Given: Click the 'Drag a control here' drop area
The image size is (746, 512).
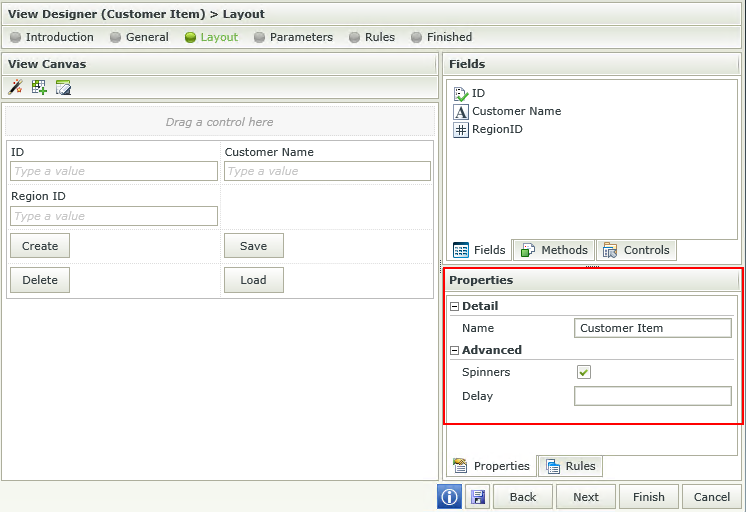Looking at the screenshot, I should 220,122.
